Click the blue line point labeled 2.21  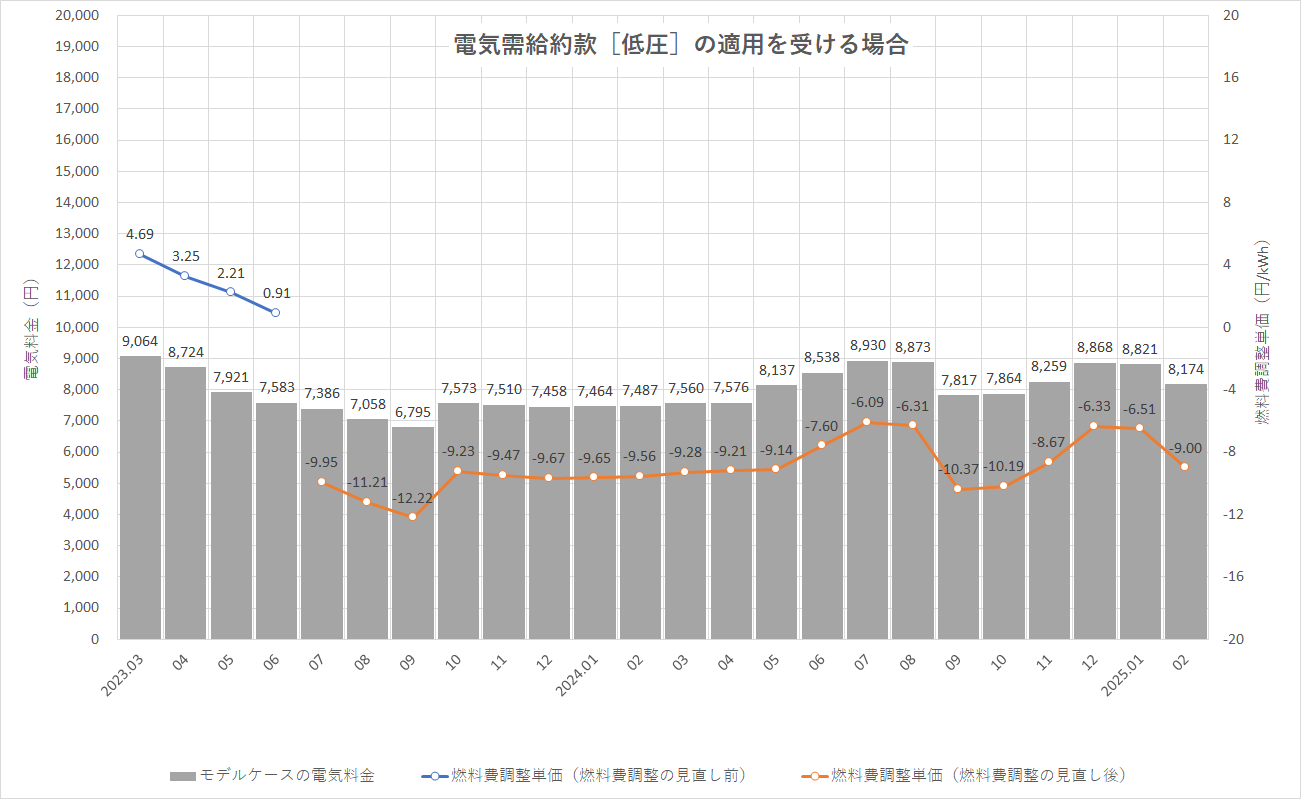[x=231, y=292]
